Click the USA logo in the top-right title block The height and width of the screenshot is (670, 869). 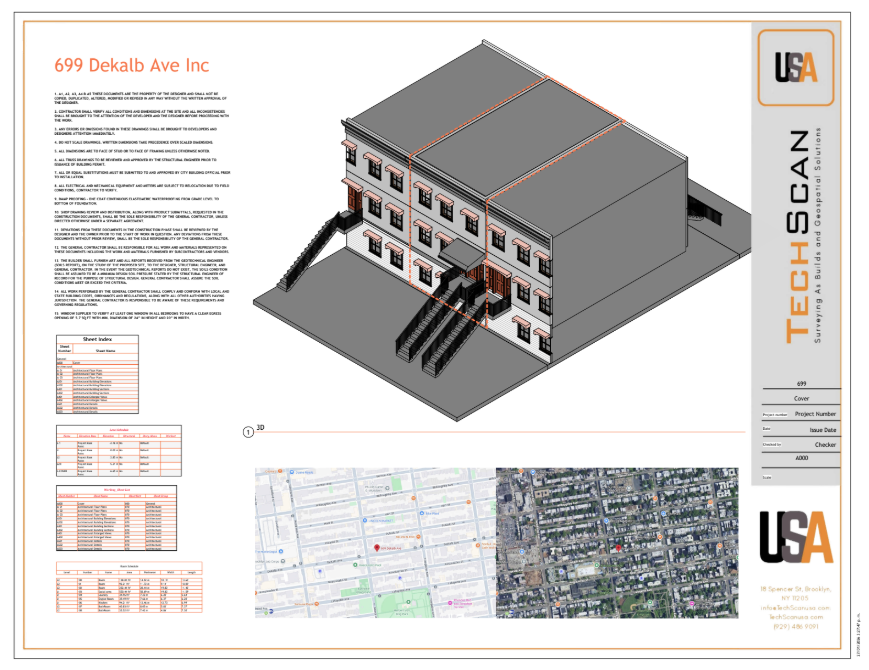click(797, 66)
